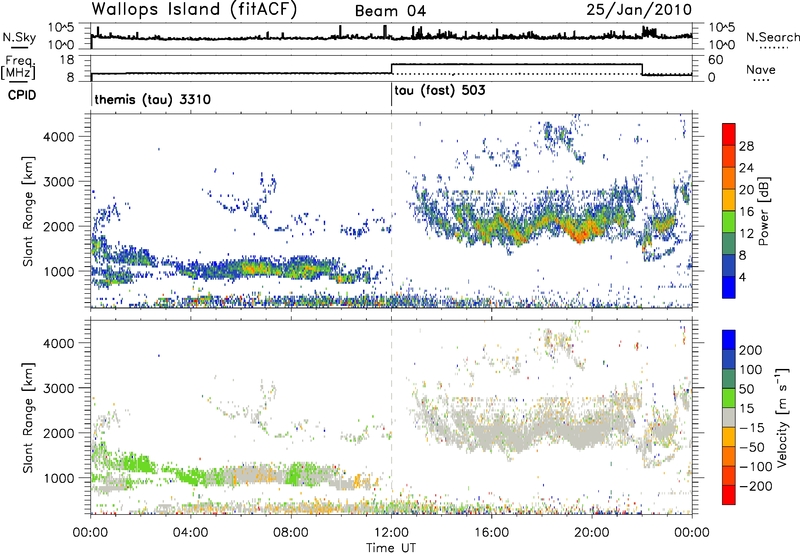This screenshot has height=554, width=800.
Task: Click the light green 12–16 dB power segment
Action: 729,222
